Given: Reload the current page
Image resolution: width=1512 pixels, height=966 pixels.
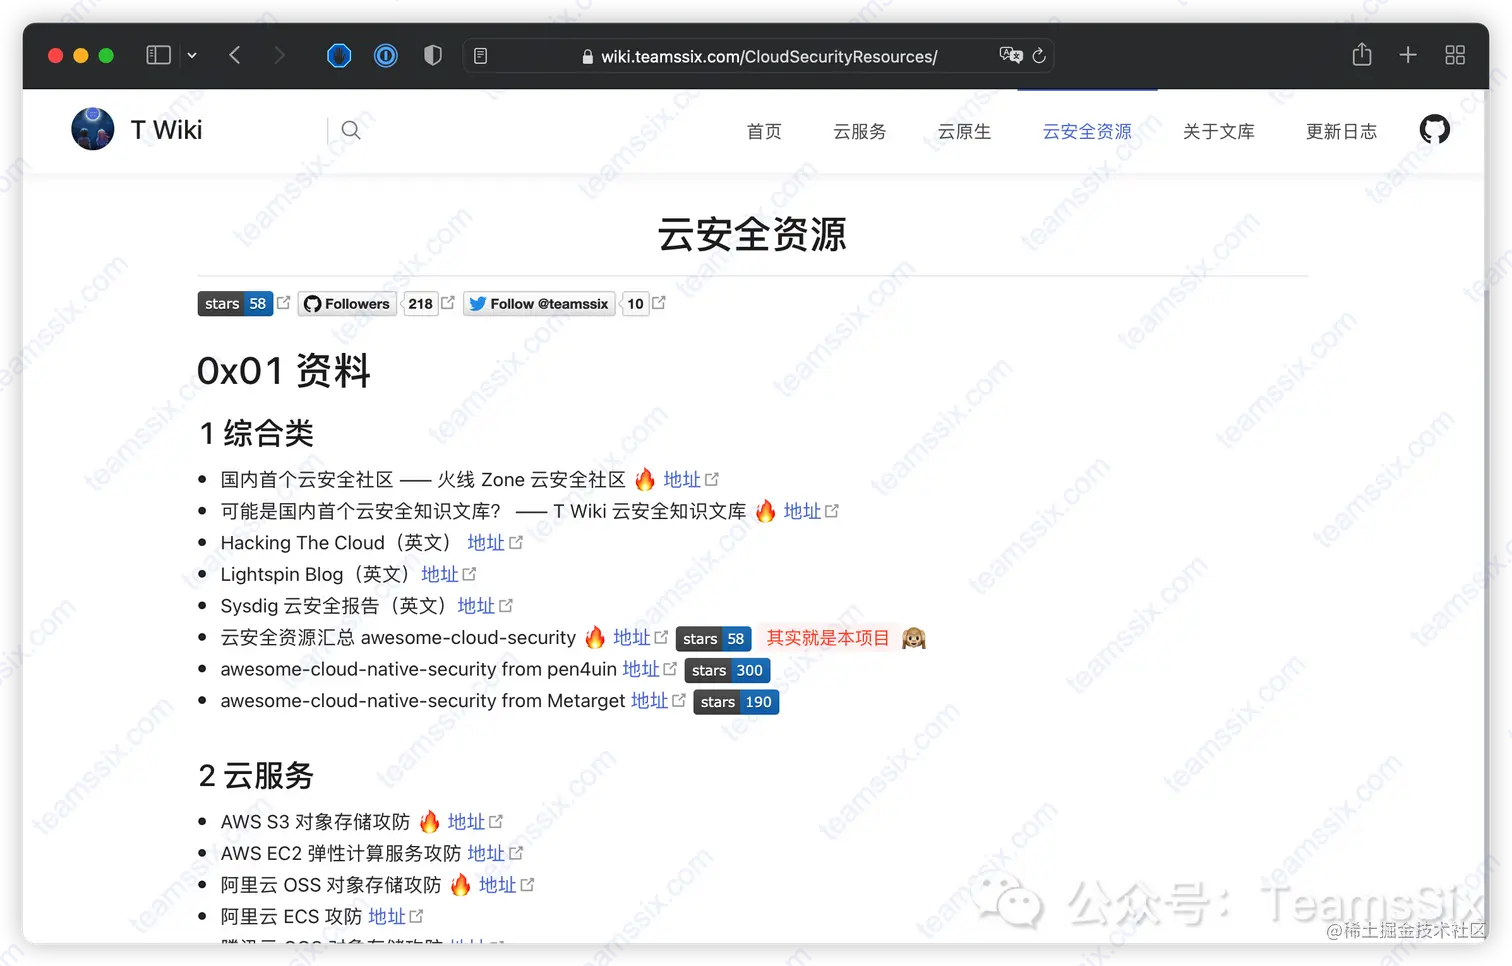Looking at the screenshot, I should (x=1039, y=56).
